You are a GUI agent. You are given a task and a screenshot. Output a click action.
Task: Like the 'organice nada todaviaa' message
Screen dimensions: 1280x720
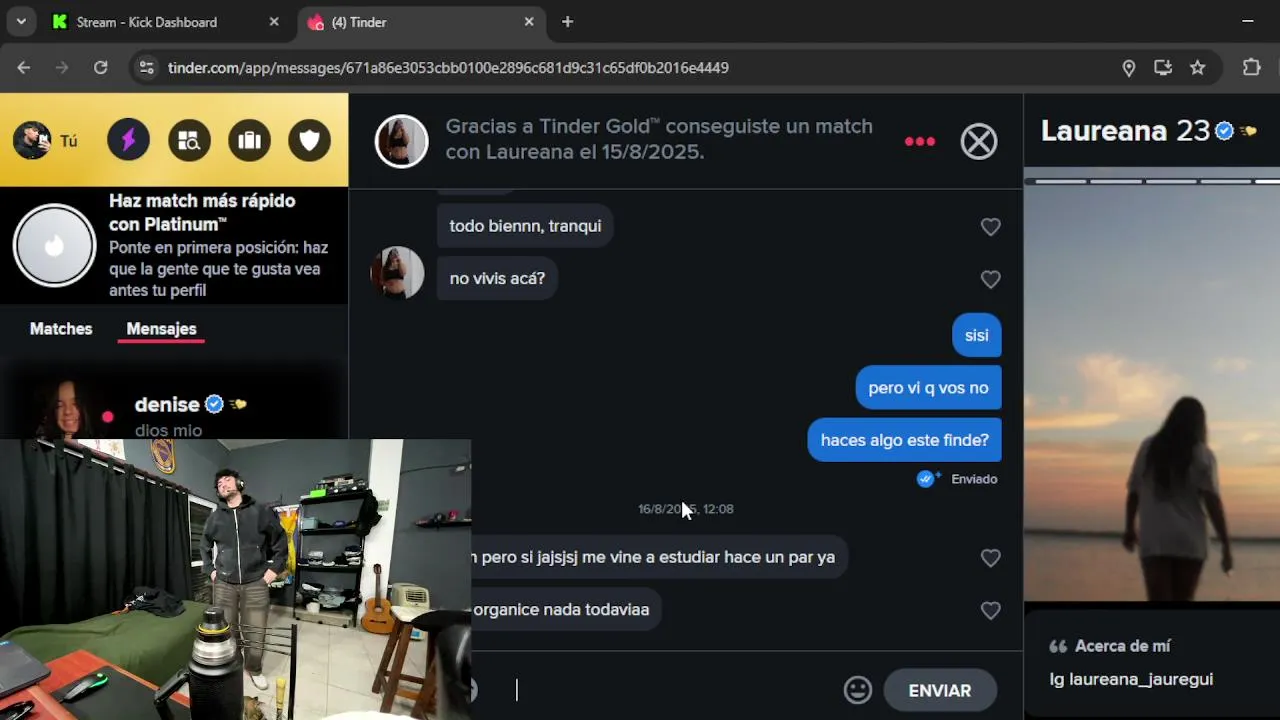pos(991,610)
